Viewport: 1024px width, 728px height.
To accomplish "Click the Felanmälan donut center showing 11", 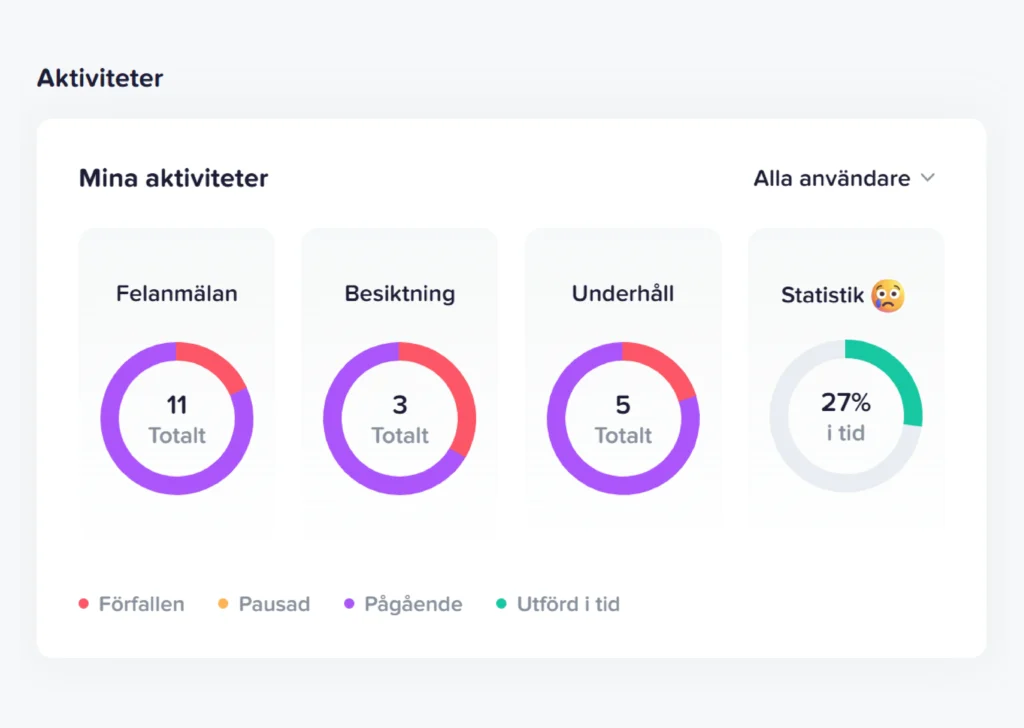I will pos(177,419).
